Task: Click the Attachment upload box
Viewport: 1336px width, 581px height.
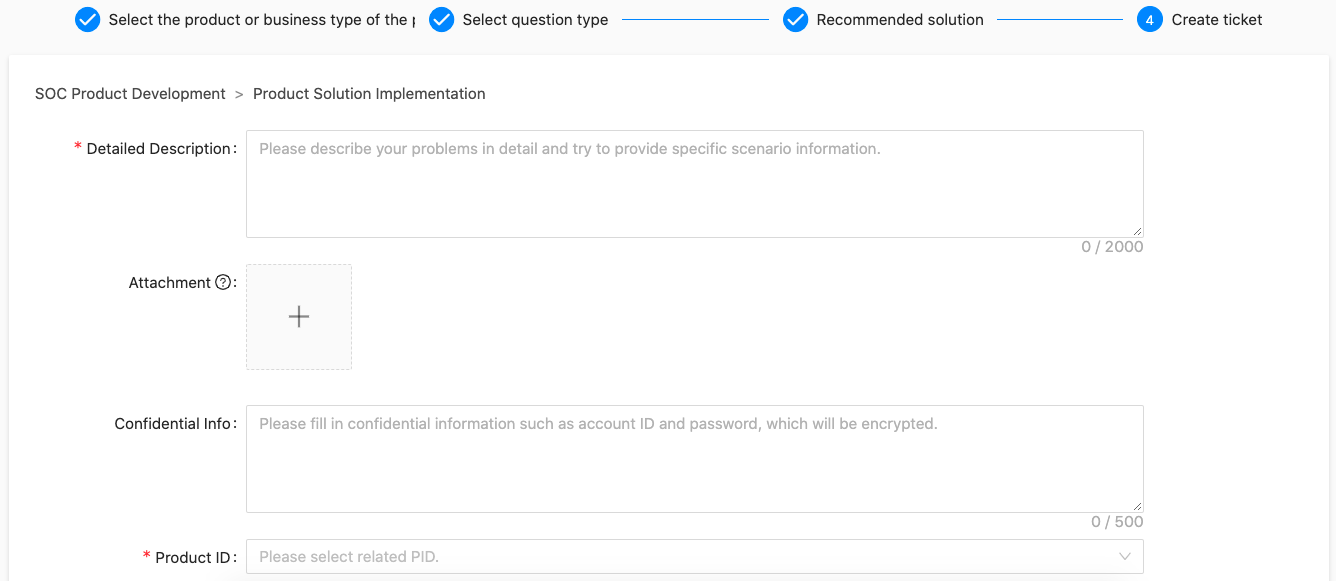Action: 299,317
